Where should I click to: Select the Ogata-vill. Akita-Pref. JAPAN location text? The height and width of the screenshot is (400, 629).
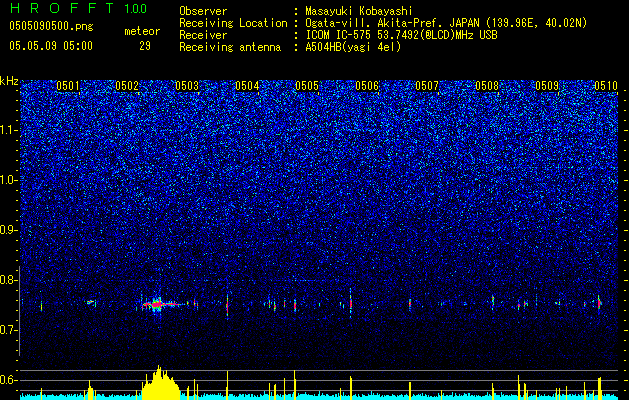pos(446,23)
